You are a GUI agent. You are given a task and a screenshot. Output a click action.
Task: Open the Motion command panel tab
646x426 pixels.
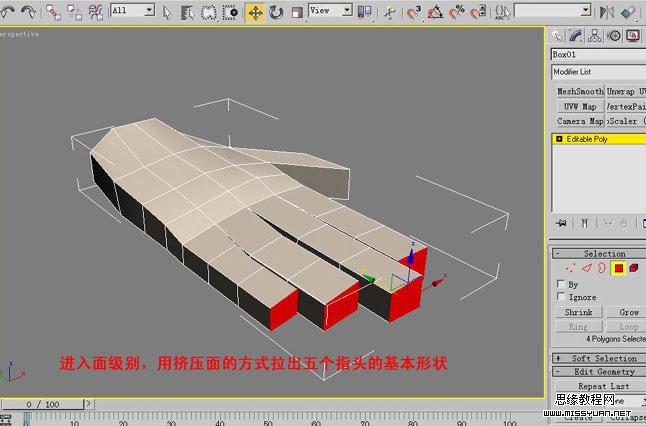[614, 36]
